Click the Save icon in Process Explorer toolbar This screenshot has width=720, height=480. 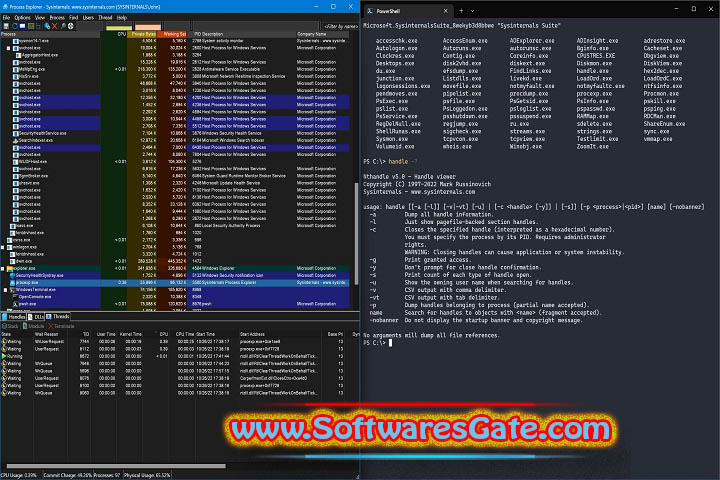6,26
